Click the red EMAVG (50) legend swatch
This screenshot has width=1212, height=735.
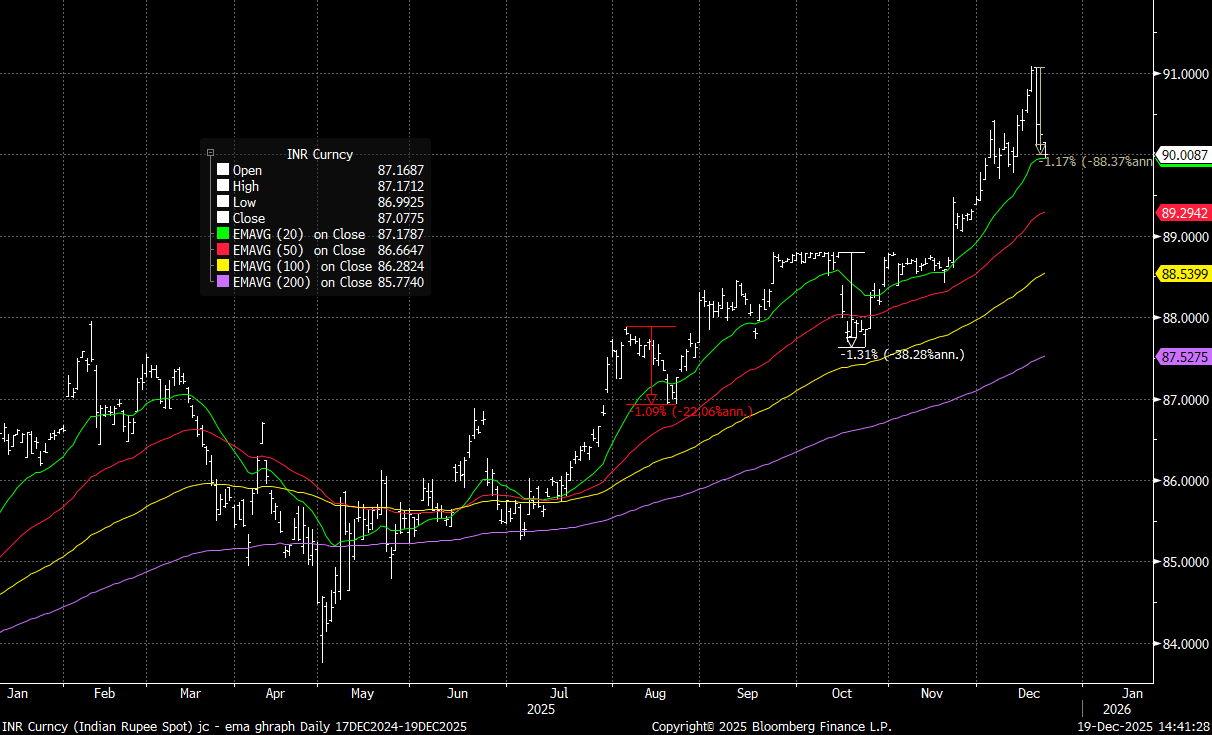tap(223, 251)
